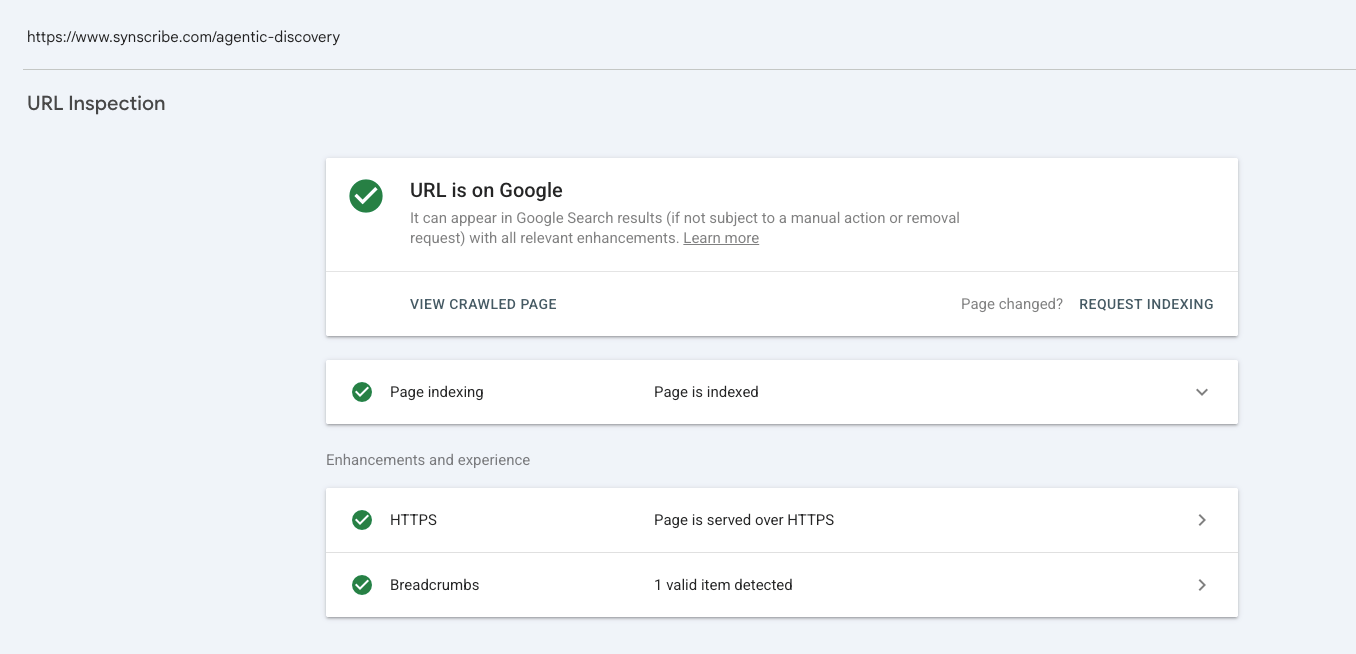This screenshot has width=1356, height=654.
Task: Click the inspected URL synscribe.com/agentic-discovery
Action: pos(183,37)
